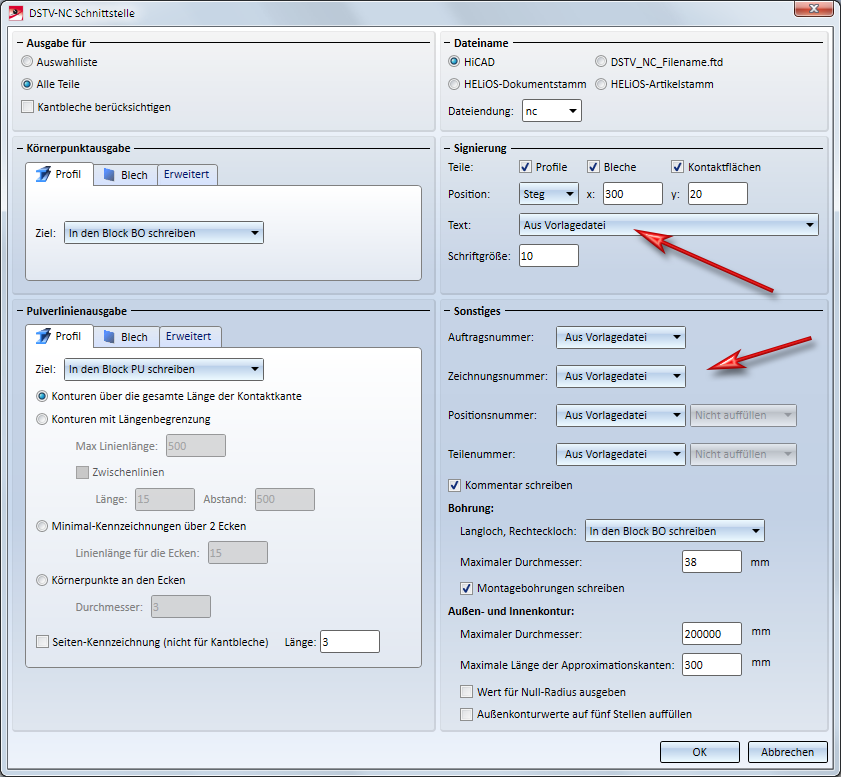
Task: Open Ziel dropdown showing Block PU
Action: [x=164, y=369]
